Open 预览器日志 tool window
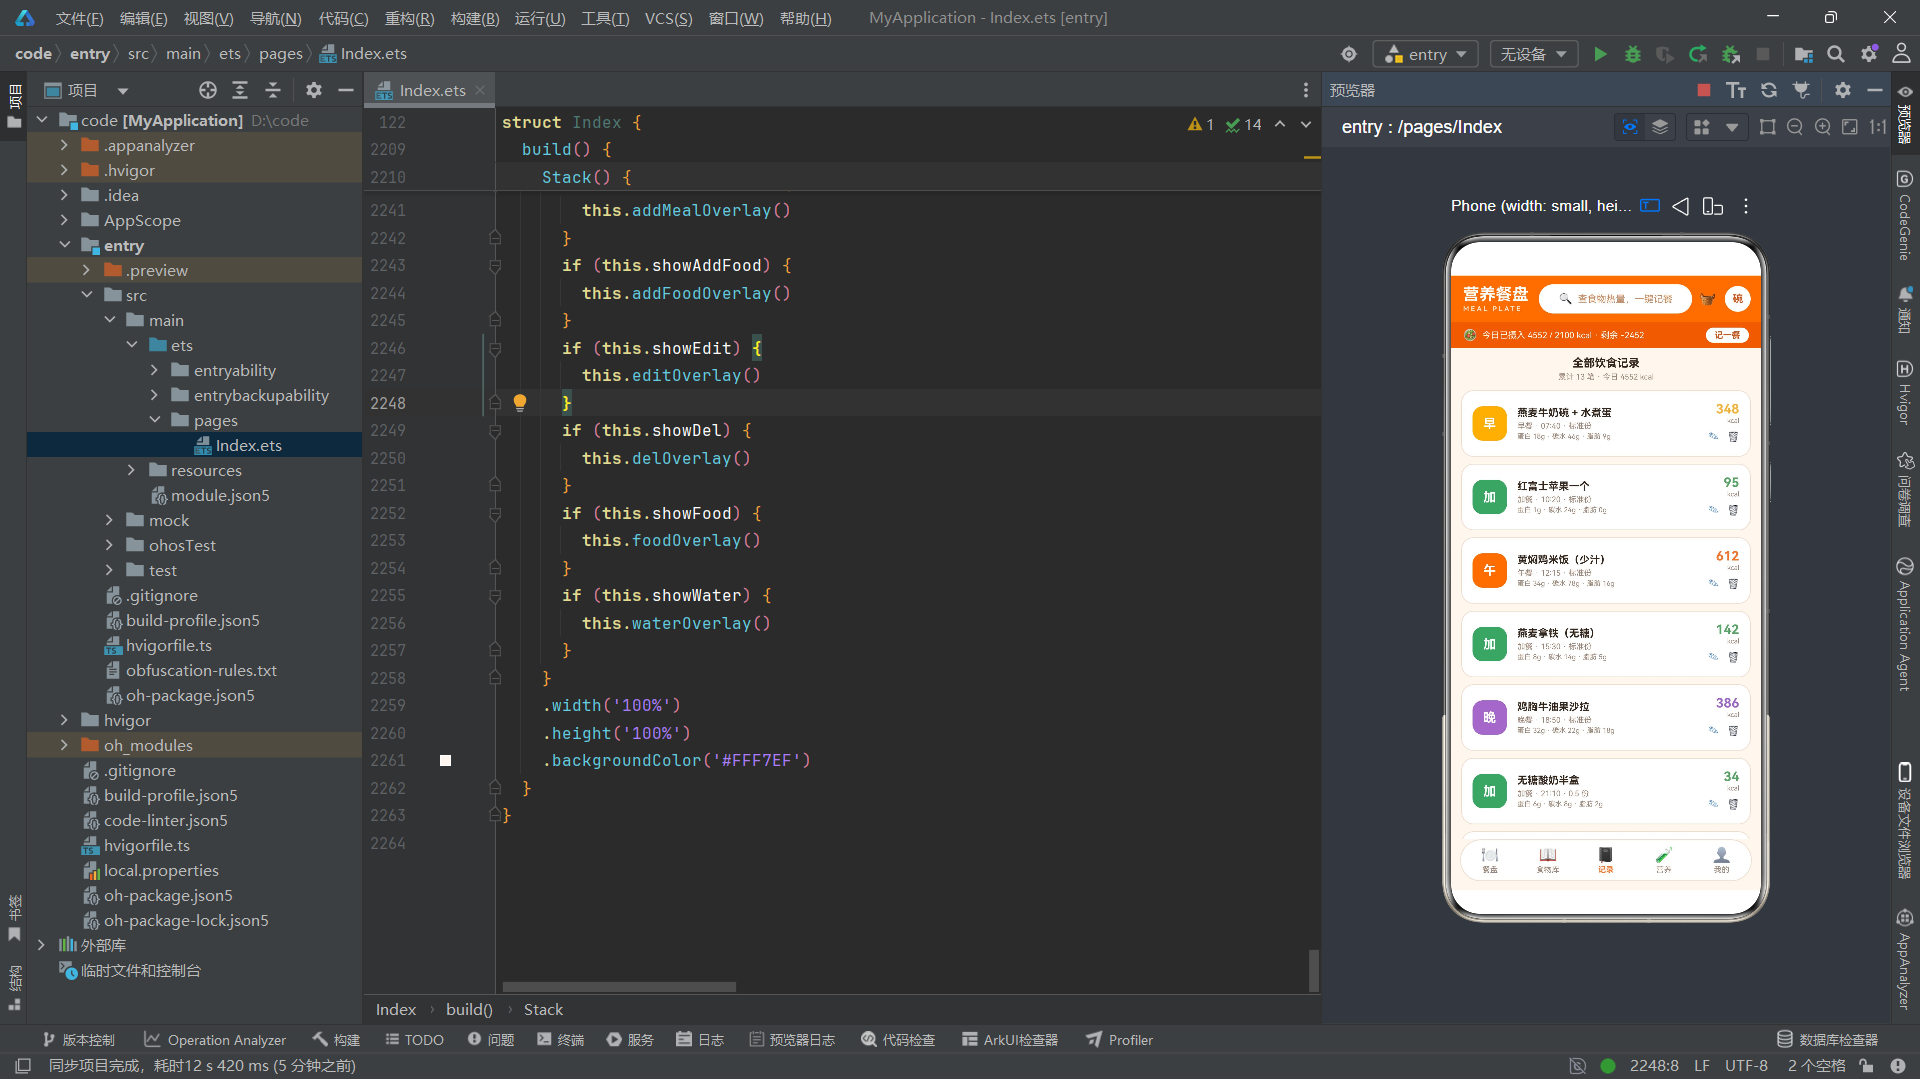 coord(792,1040)
